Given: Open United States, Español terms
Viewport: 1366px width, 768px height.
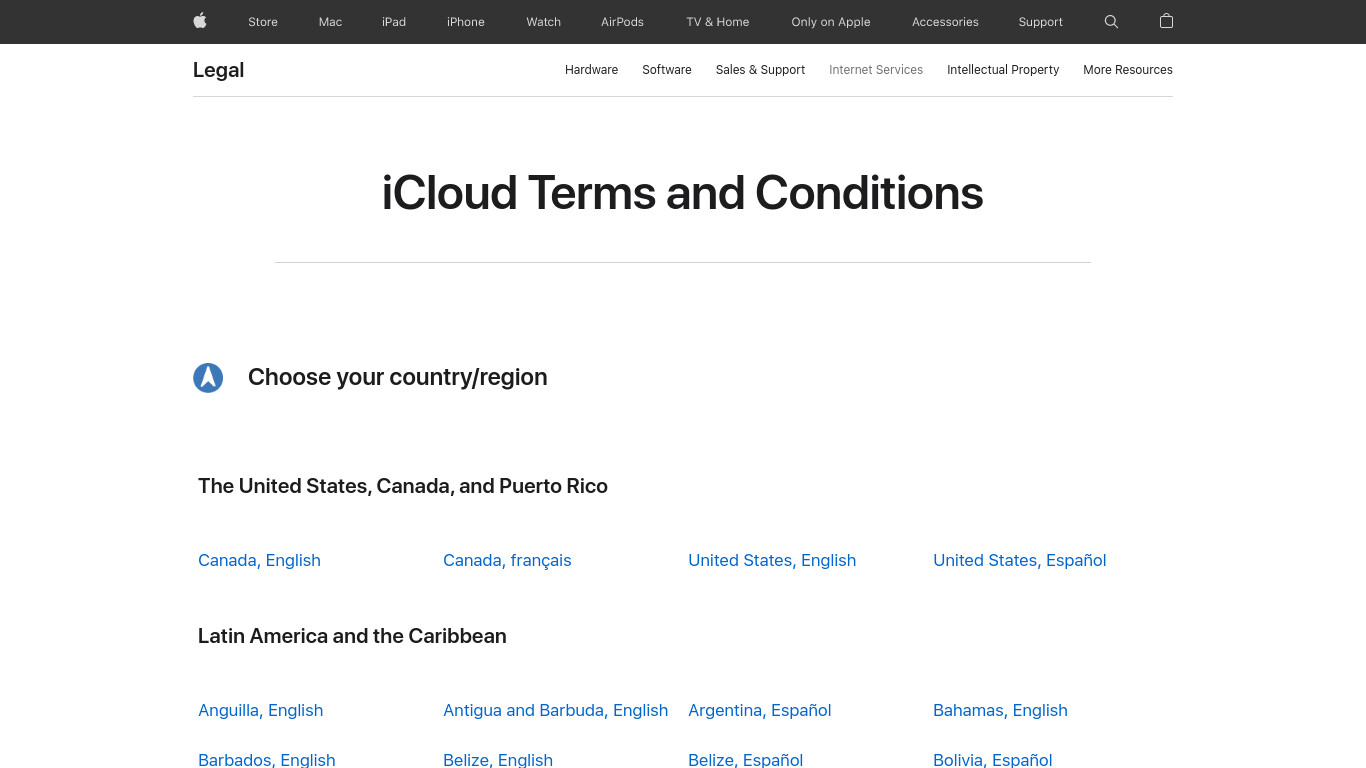Looking at the screenshot, I should [x=1020, y=560].
